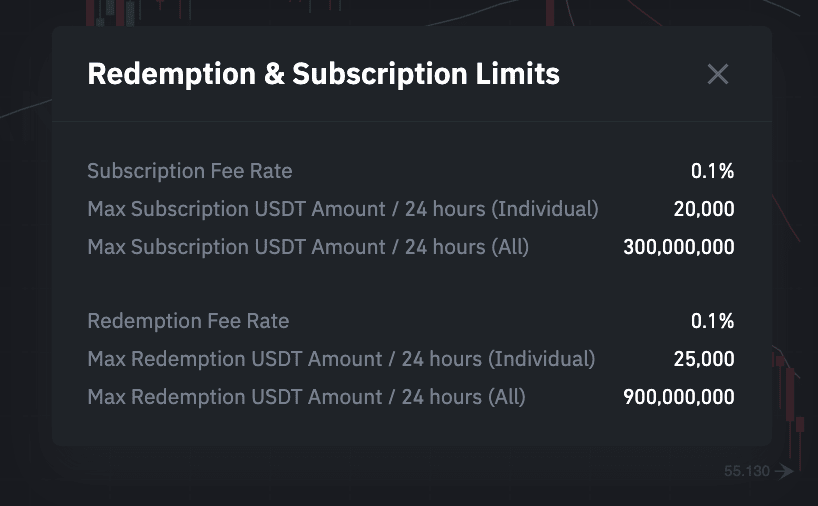Click Max Subscription USDT Amount (All) label
The width and height of the screenshot is (818, 506).
pyautogui.click(x=308, y=247)
